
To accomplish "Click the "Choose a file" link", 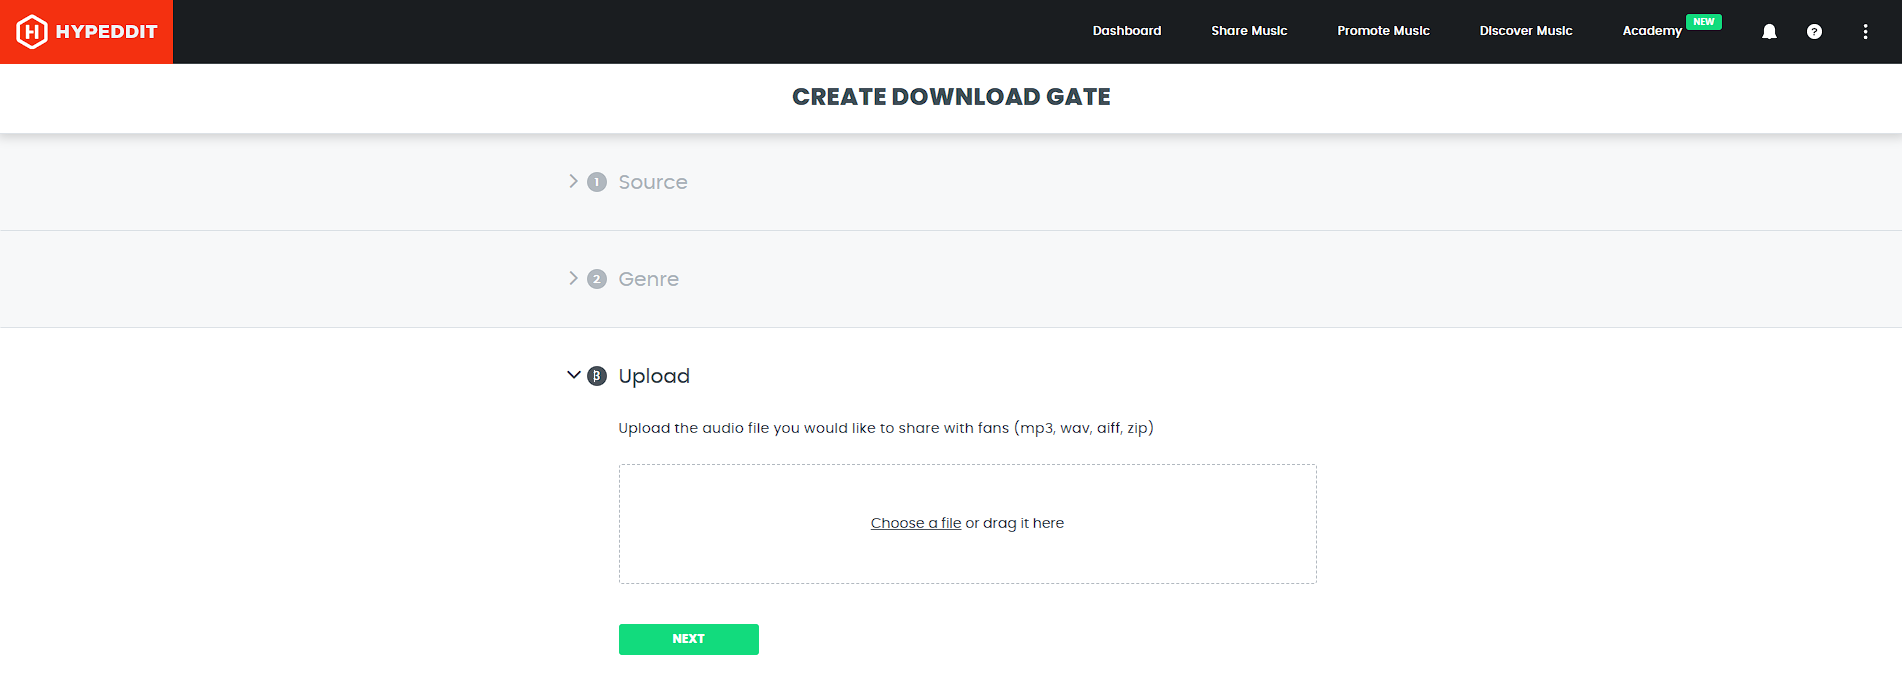I will (x=915, y=523).
